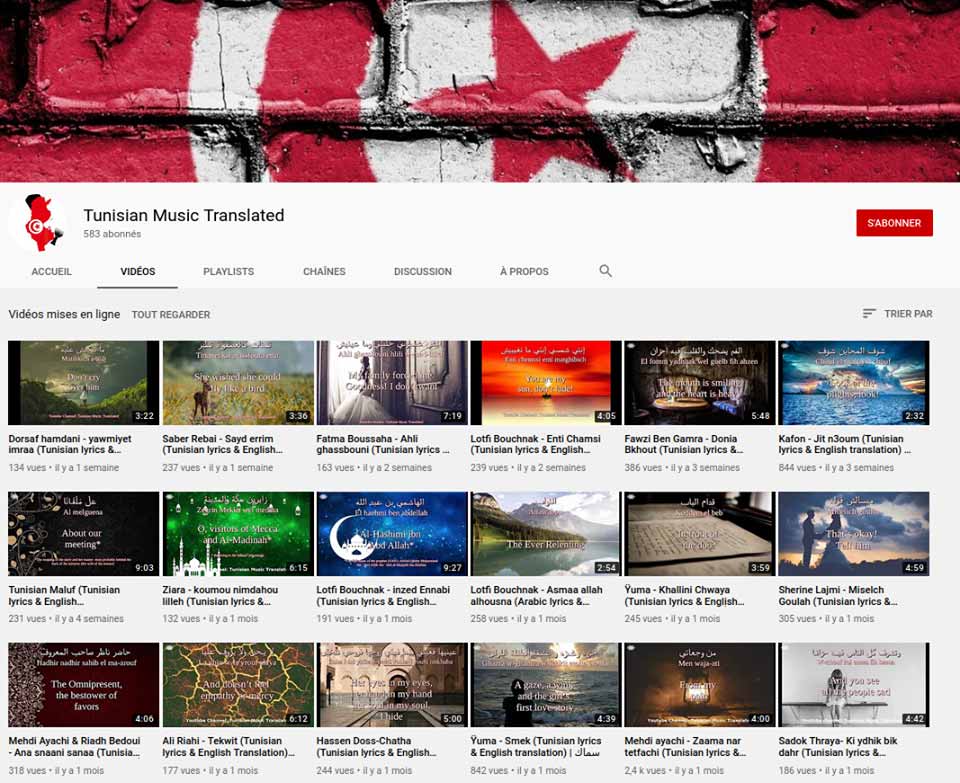Play the Hassen Doss-Chatha thumbnail
The width and height of the screenshot is (960, 783).
point(392,685)
